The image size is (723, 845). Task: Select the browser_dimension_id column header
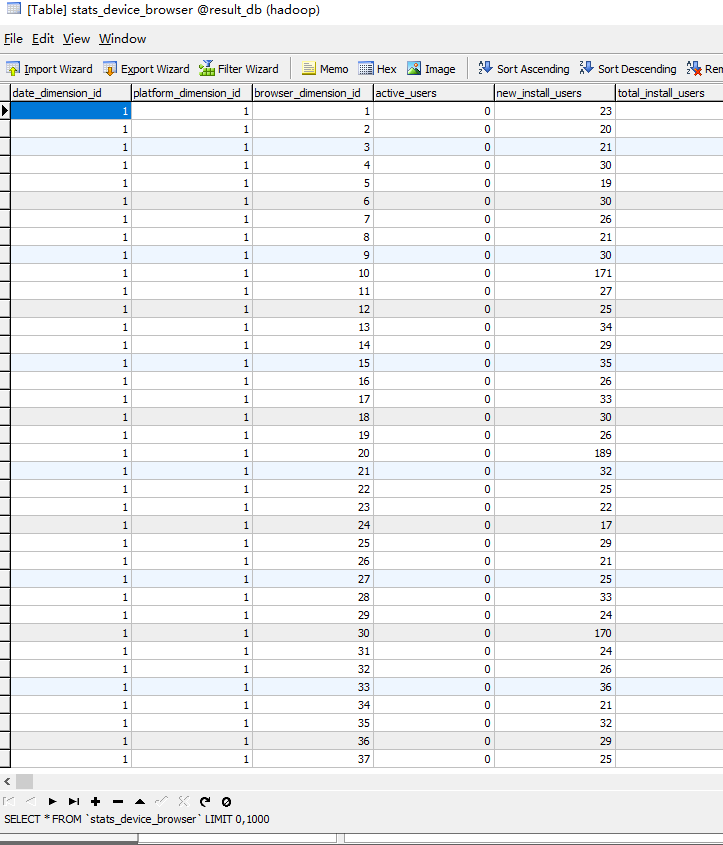click(x=312, y=93)
